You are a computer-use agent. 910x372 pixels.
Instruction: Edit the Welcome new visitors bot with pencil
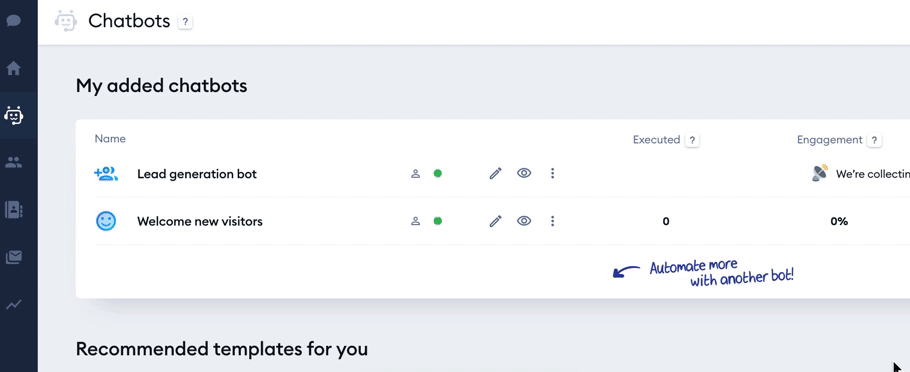[495, 221]
